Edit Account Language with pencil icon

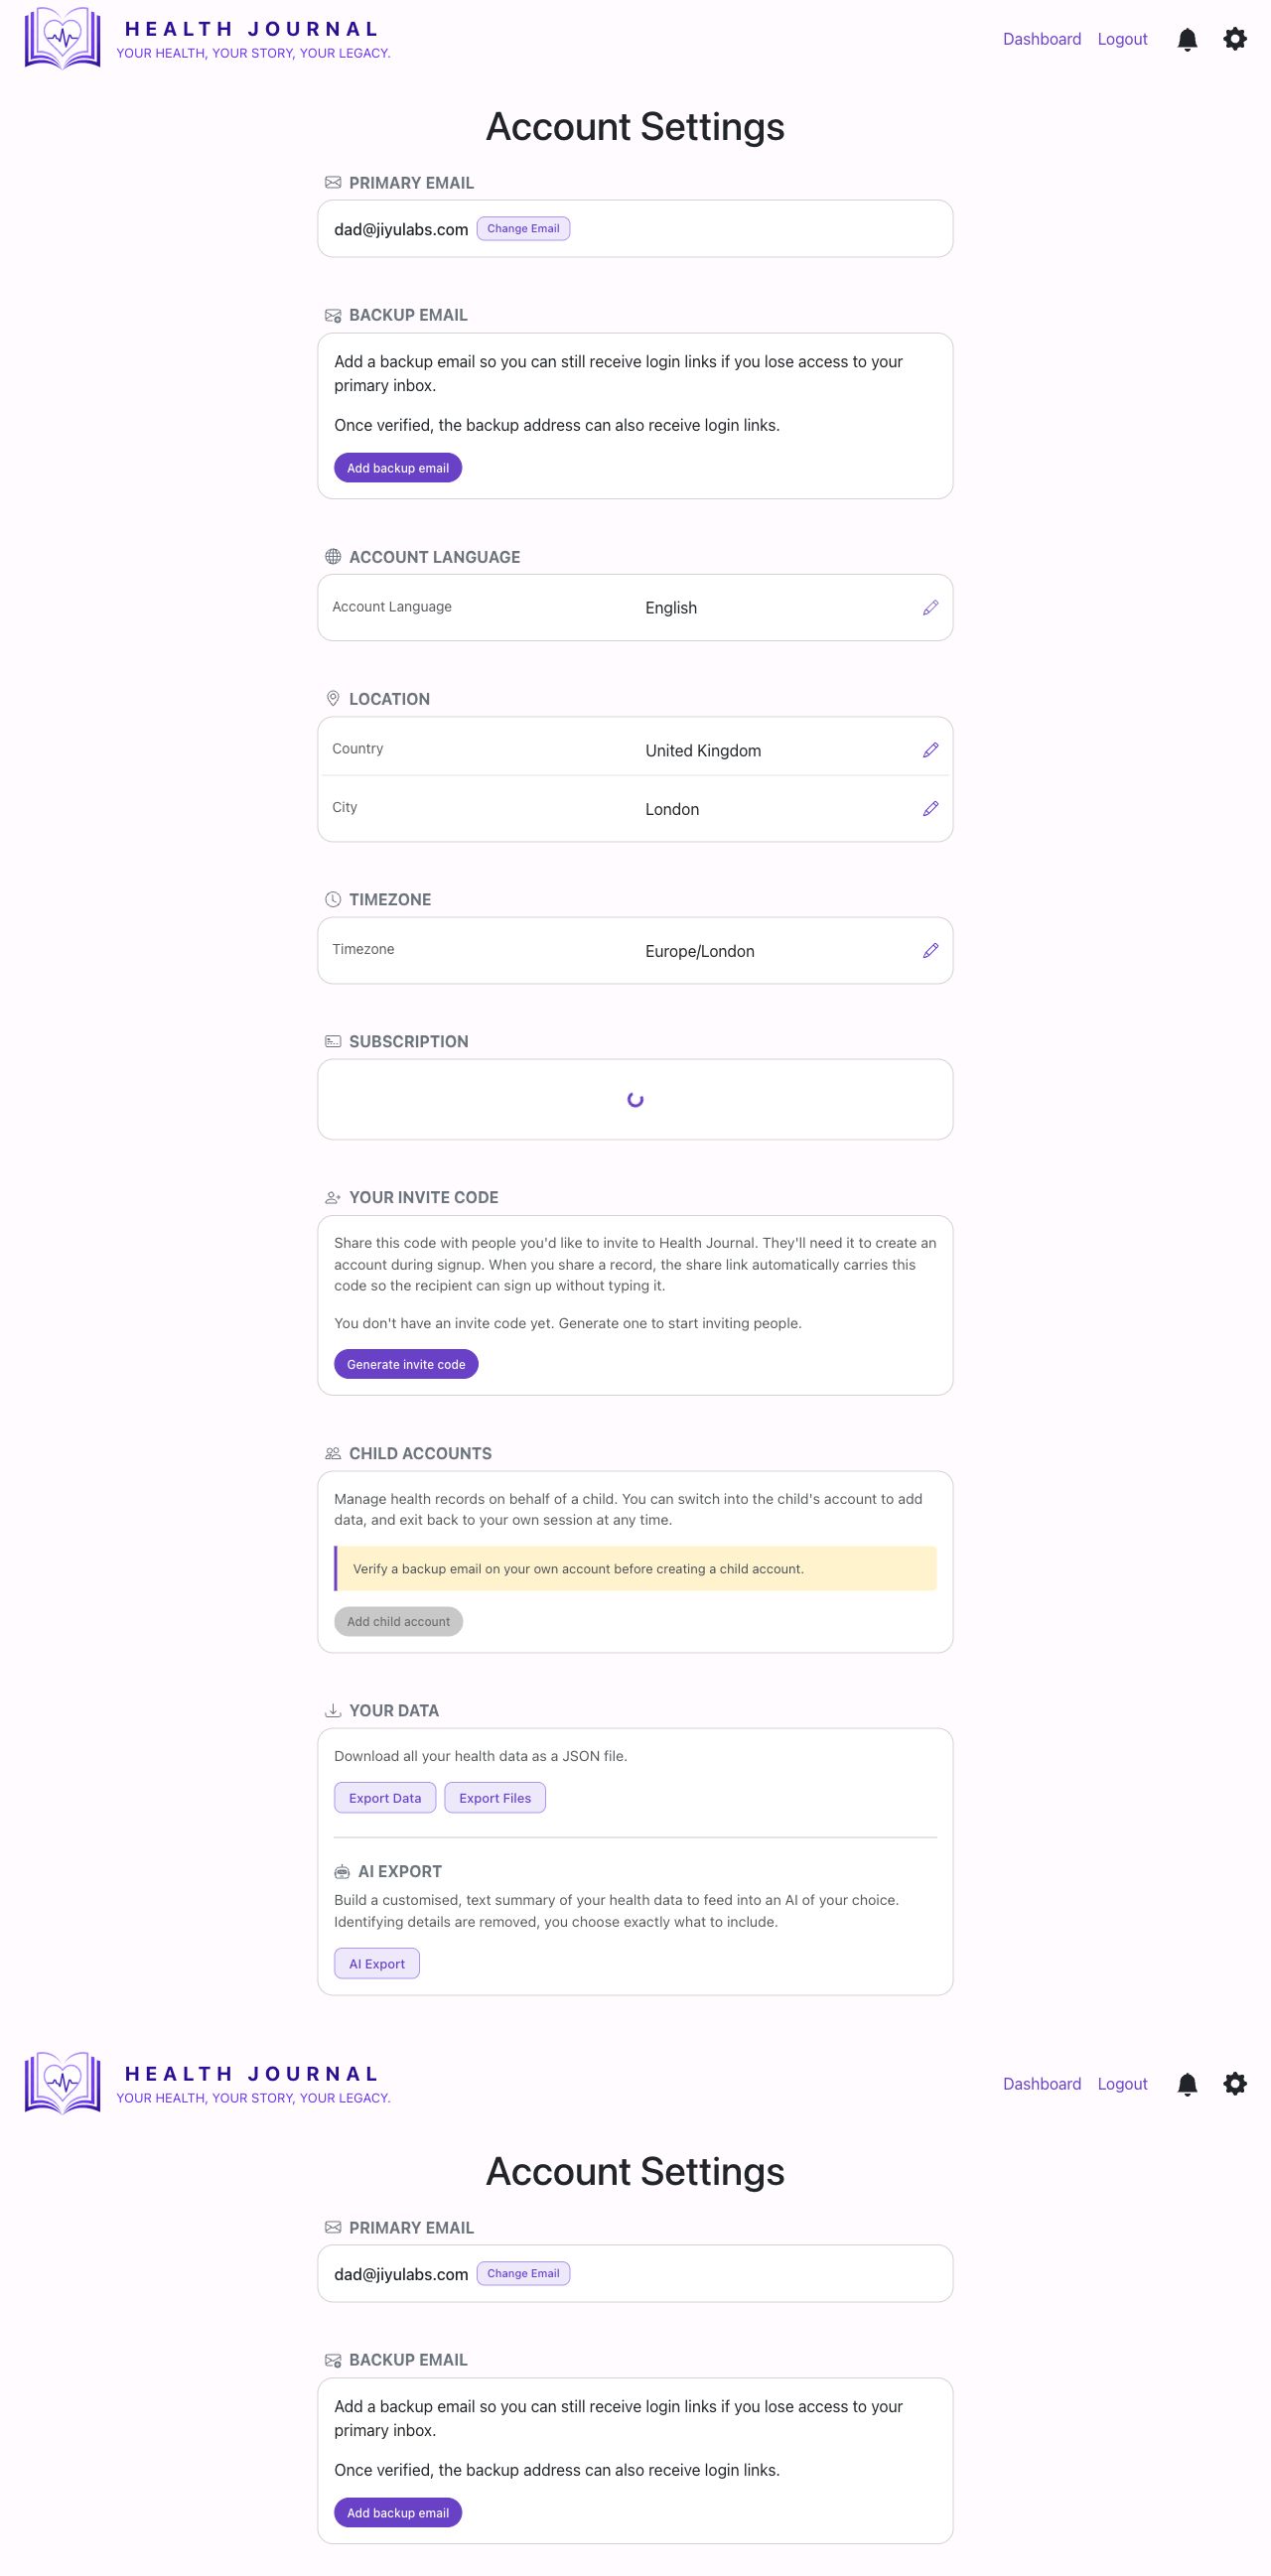[x=930, y=608]
